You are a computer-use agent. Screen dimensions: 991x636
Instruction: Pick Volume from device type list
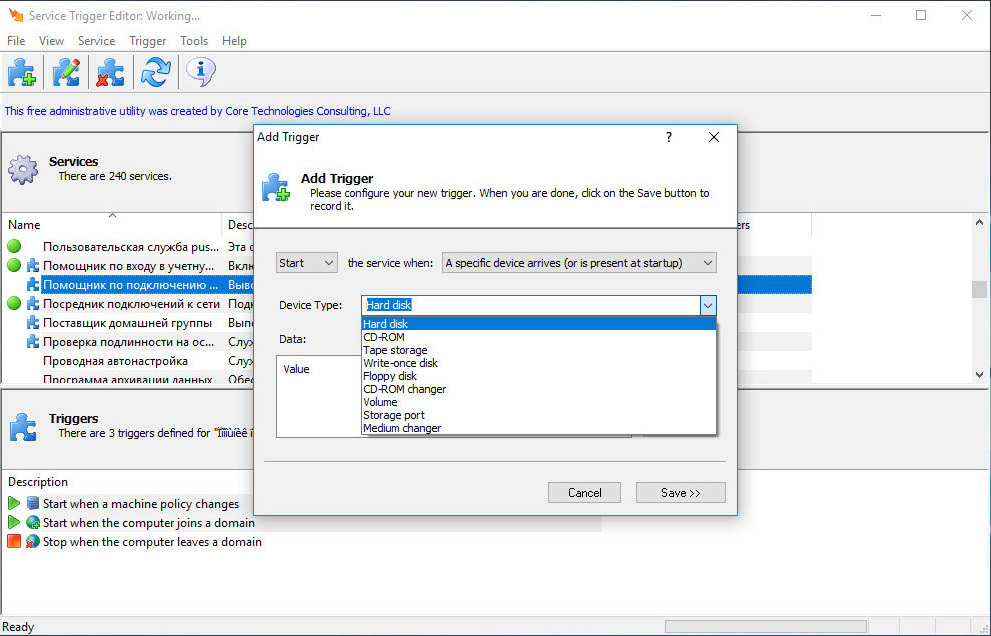click(538, 402)
